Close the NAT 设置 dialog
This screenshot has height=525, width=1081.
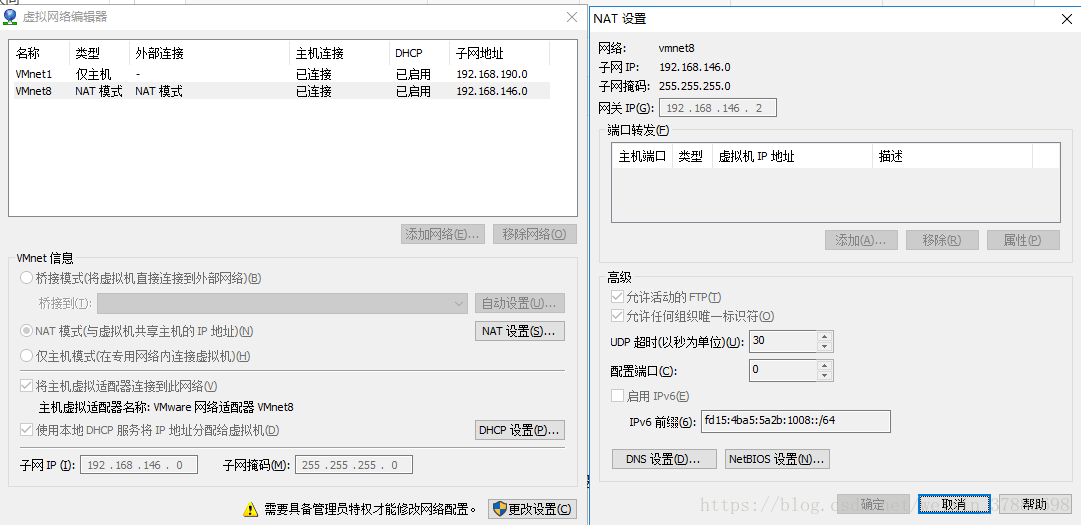point(1067,19)
